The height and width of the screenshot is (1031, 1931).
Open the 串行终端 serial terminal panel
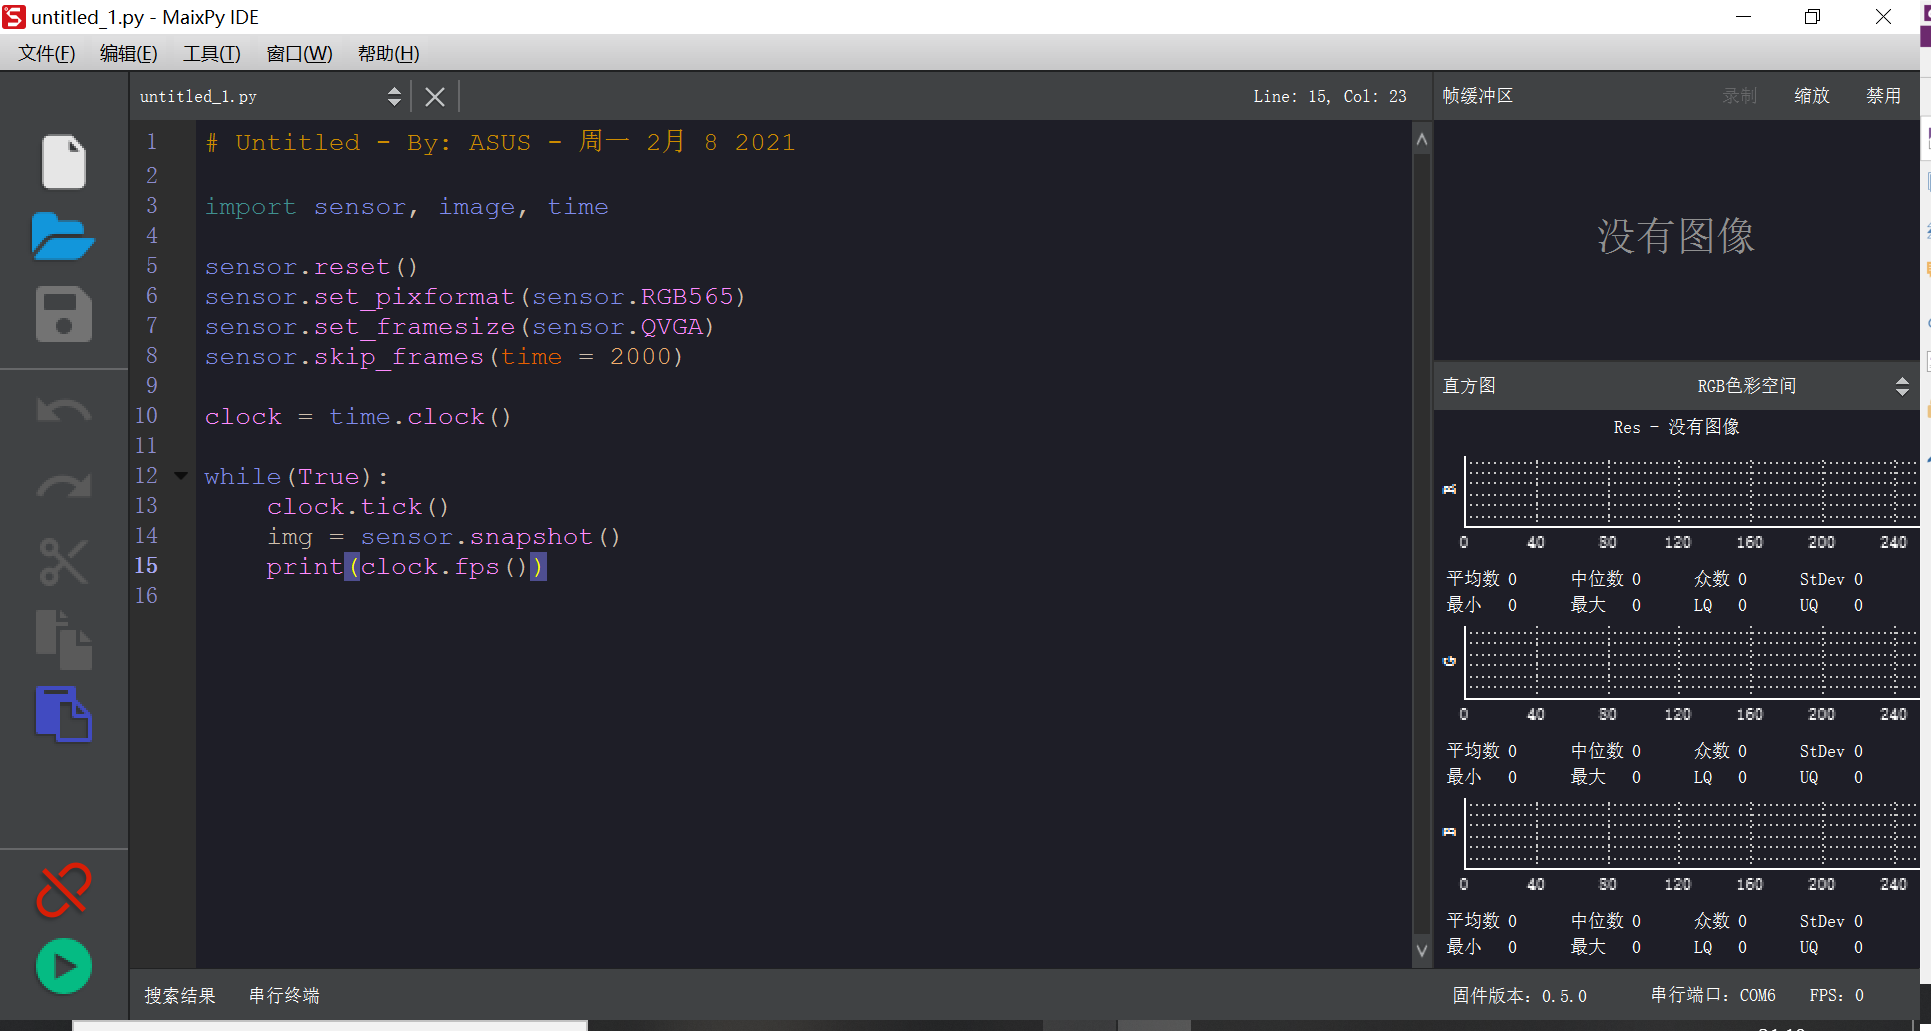click(284, 996)
